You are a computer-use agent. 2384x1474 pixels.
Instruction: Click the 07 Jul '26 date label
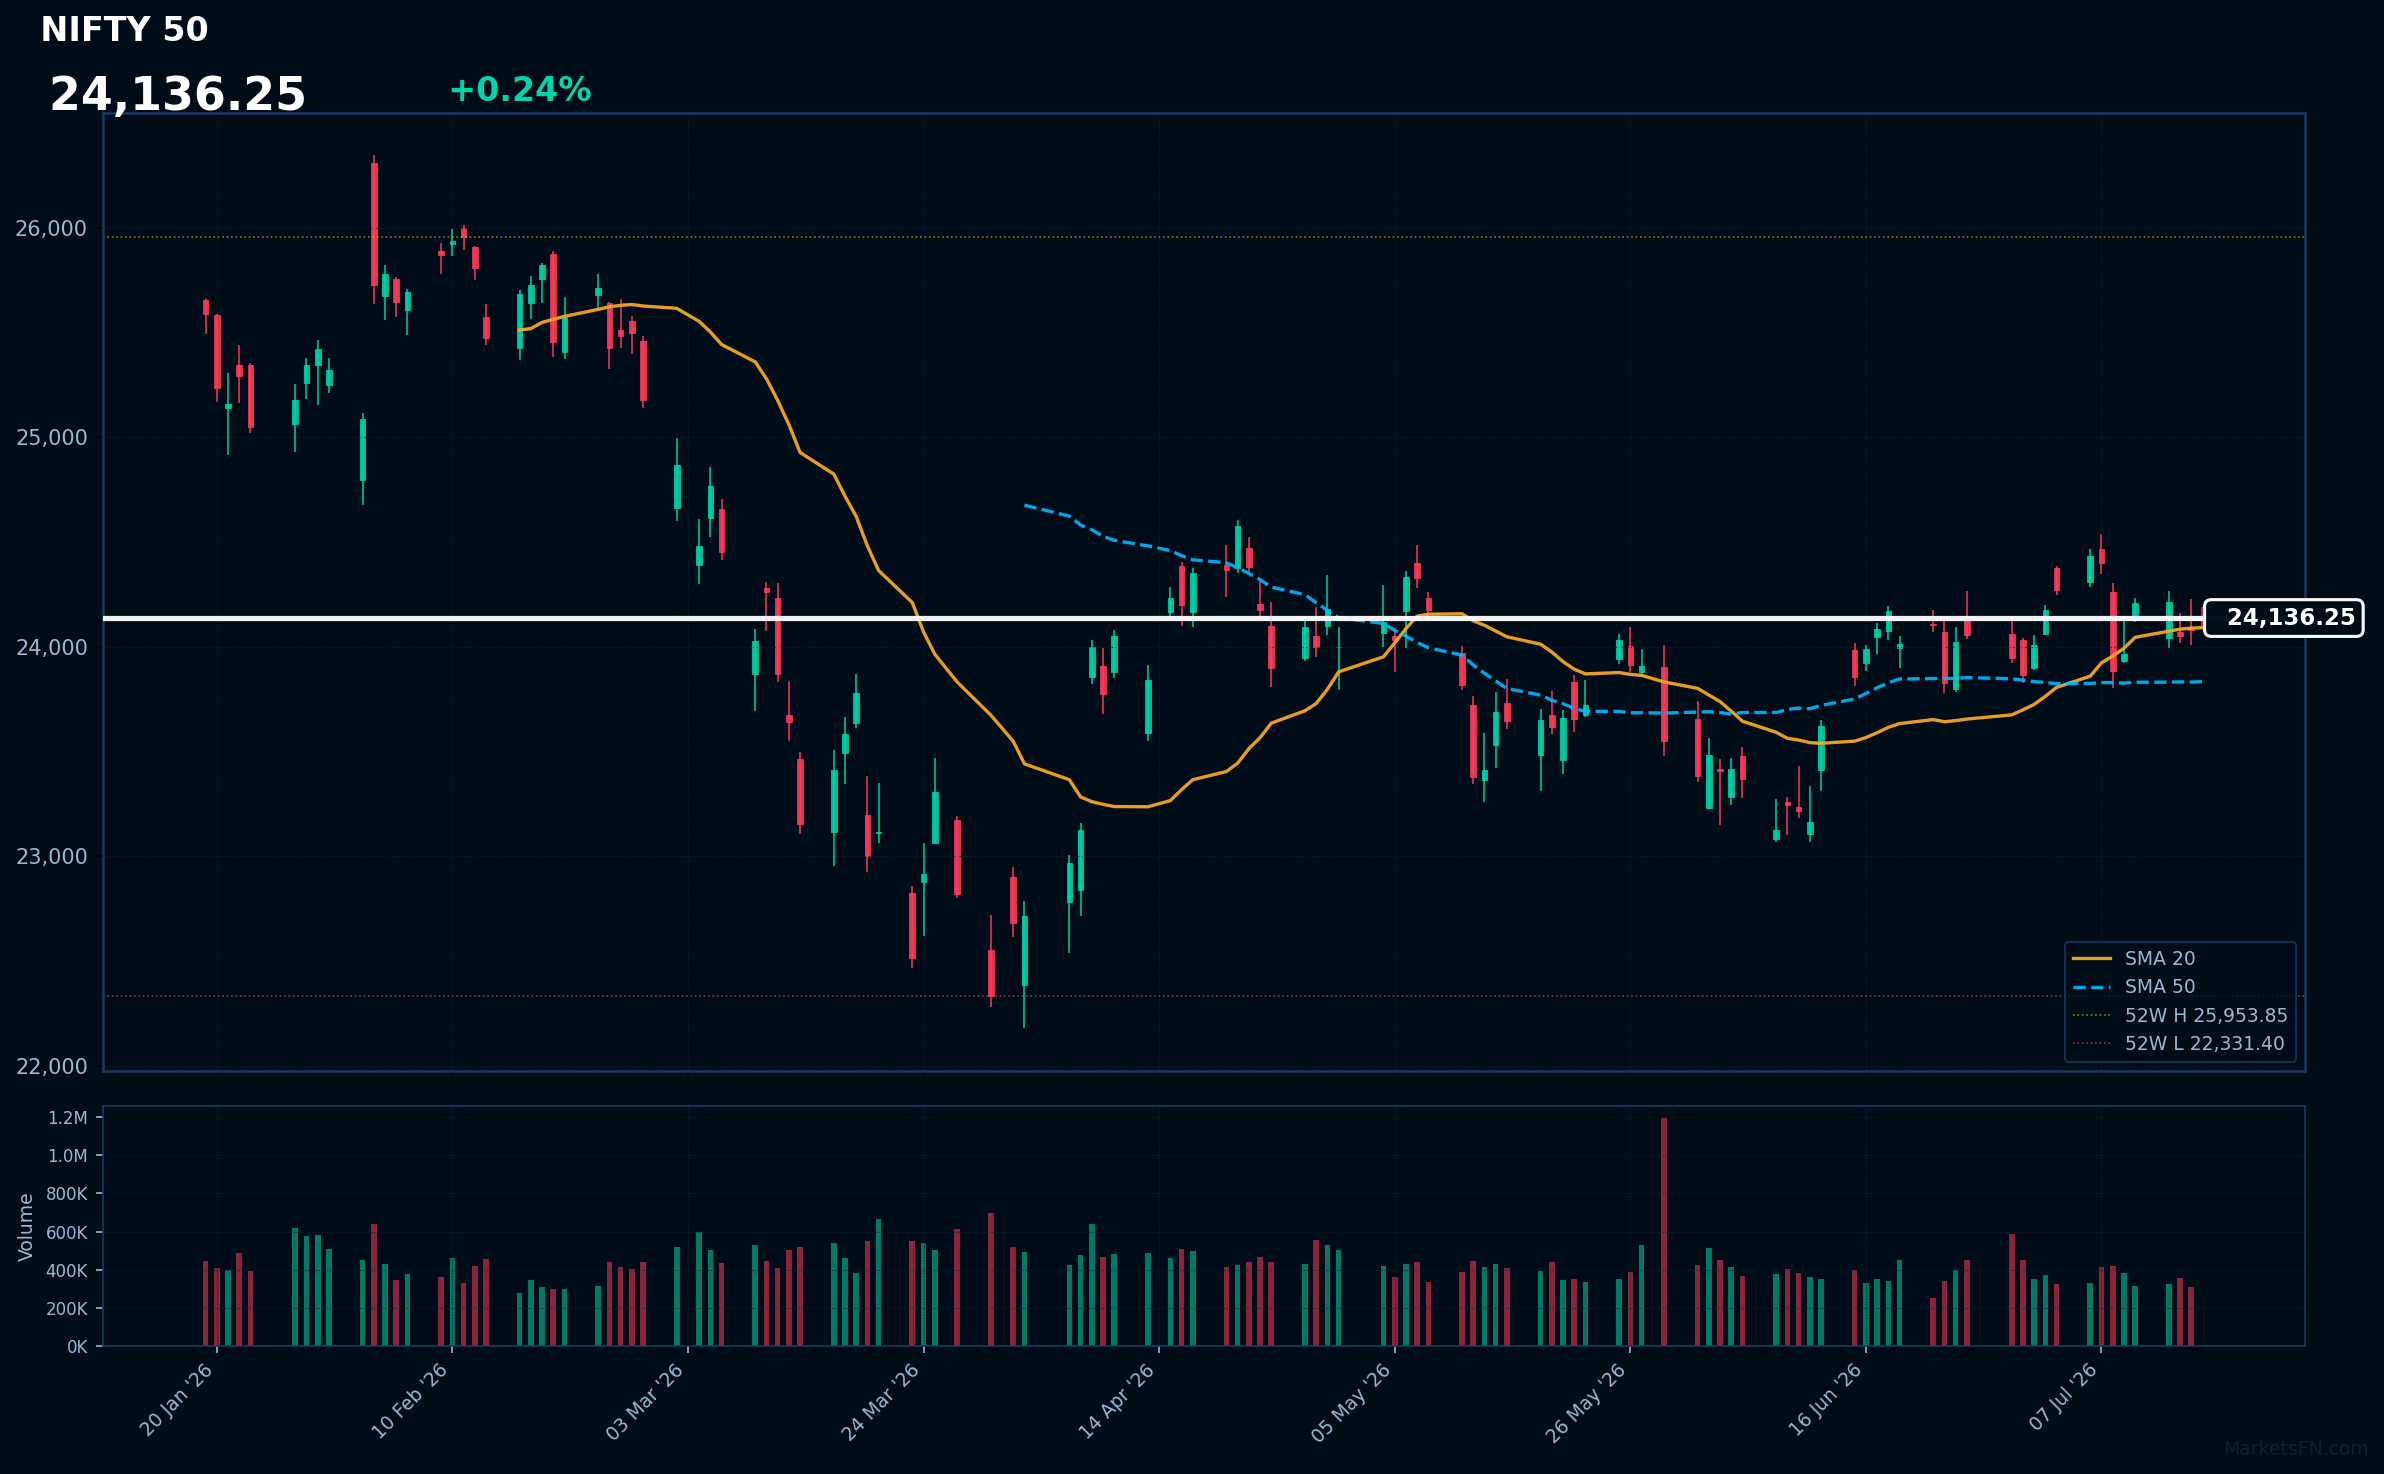click(x=2063, y=1397)
